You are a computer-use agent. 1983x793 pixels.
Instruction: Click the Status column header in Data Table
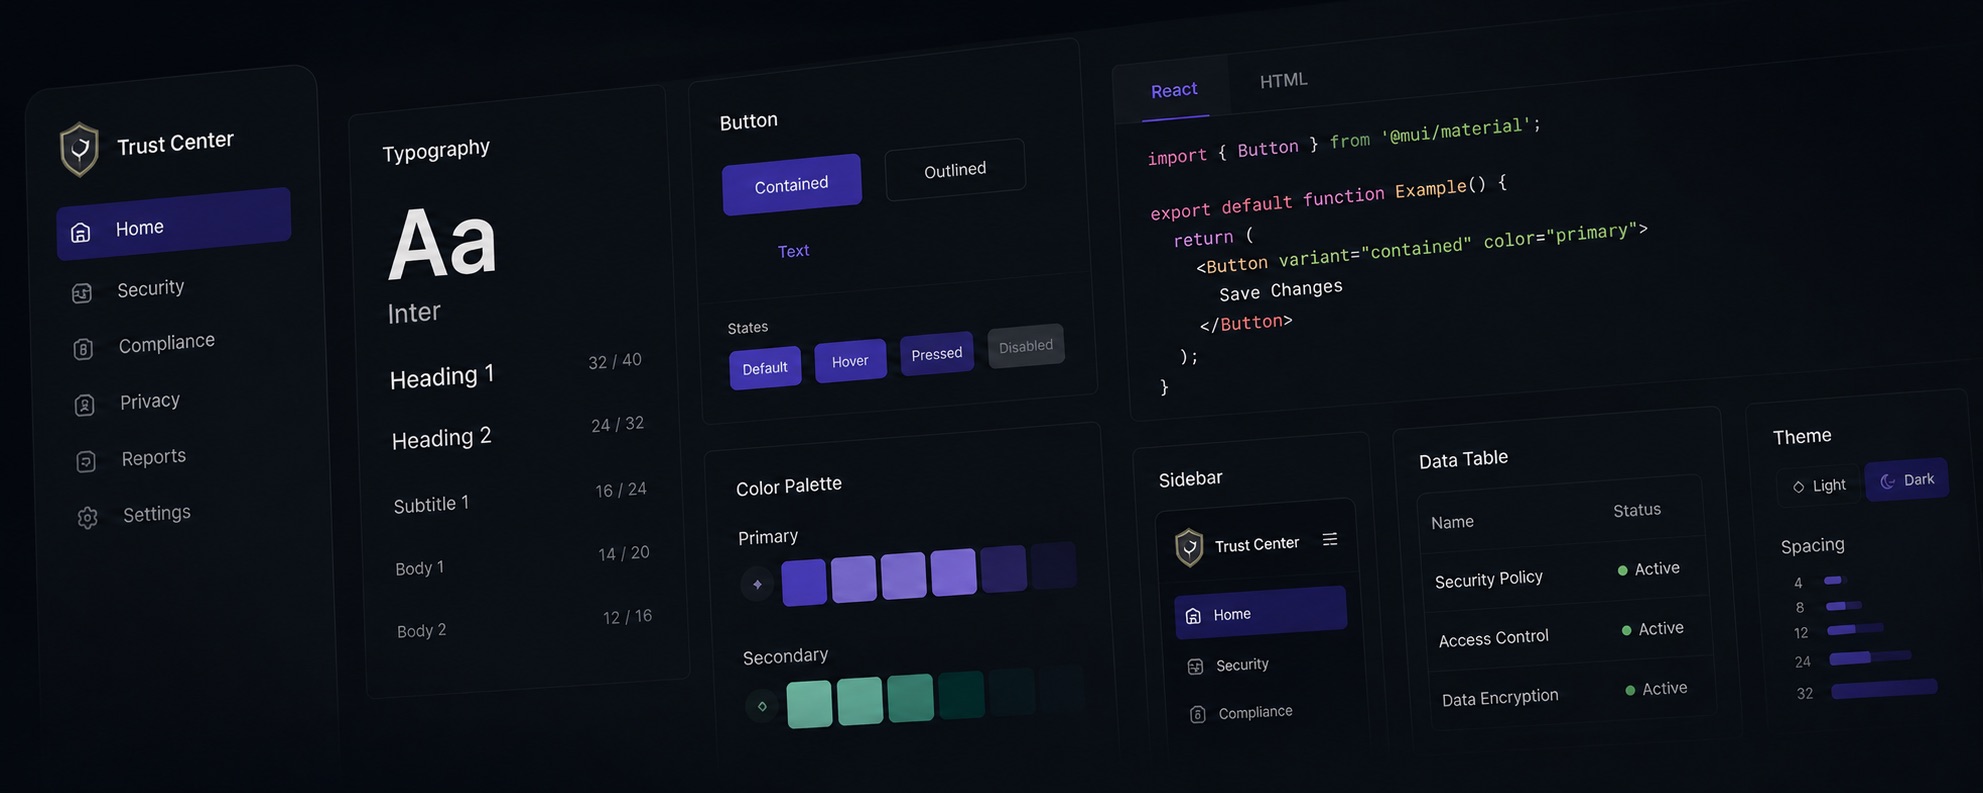tap(1637, 510)
